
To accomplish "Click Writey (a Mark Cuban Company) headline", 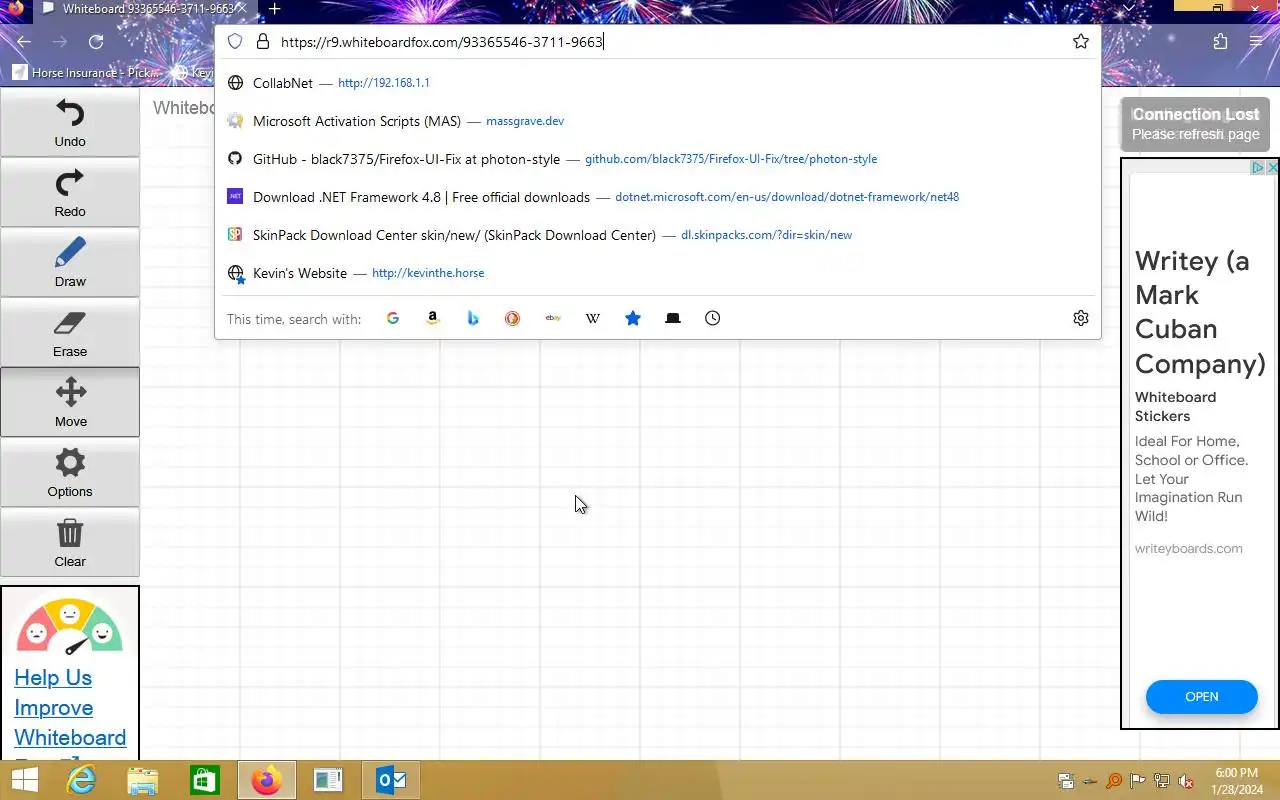I will tap(1200, 312).
